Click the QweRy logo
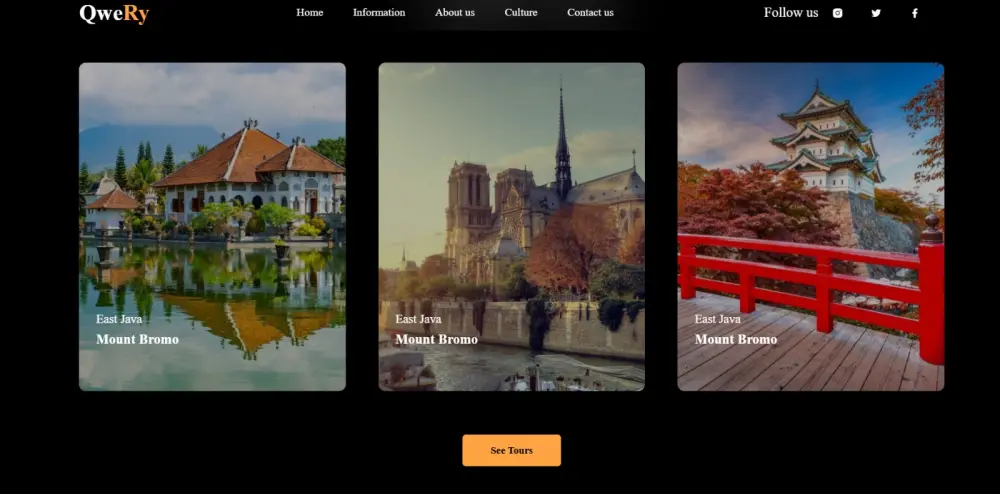This screenshot has height=494, width=1000. (x=114, y=13)
